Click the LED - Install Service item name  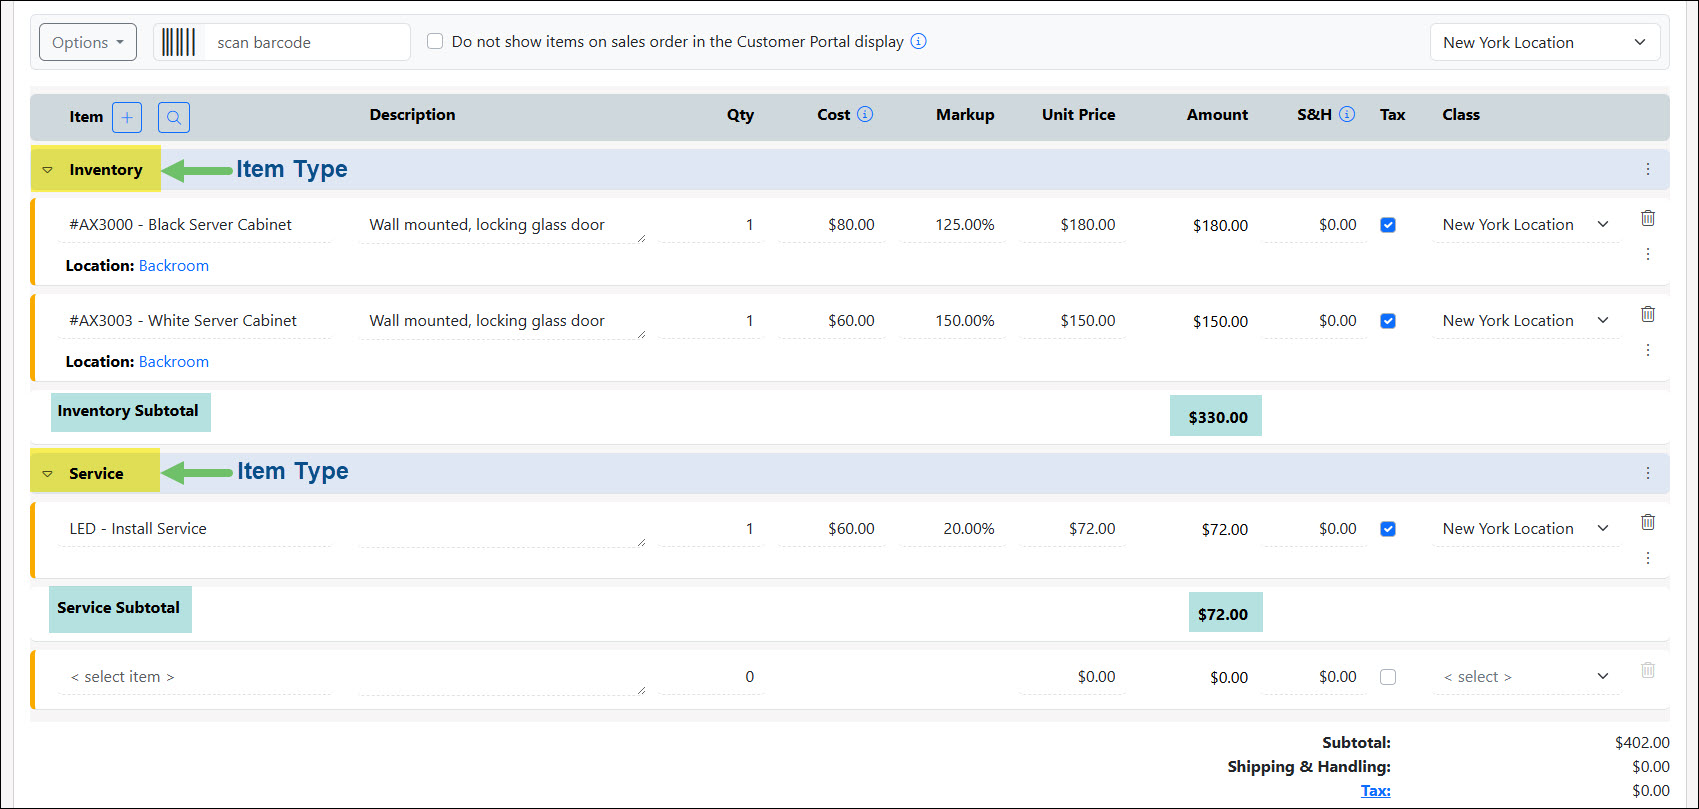click(138, 529)
